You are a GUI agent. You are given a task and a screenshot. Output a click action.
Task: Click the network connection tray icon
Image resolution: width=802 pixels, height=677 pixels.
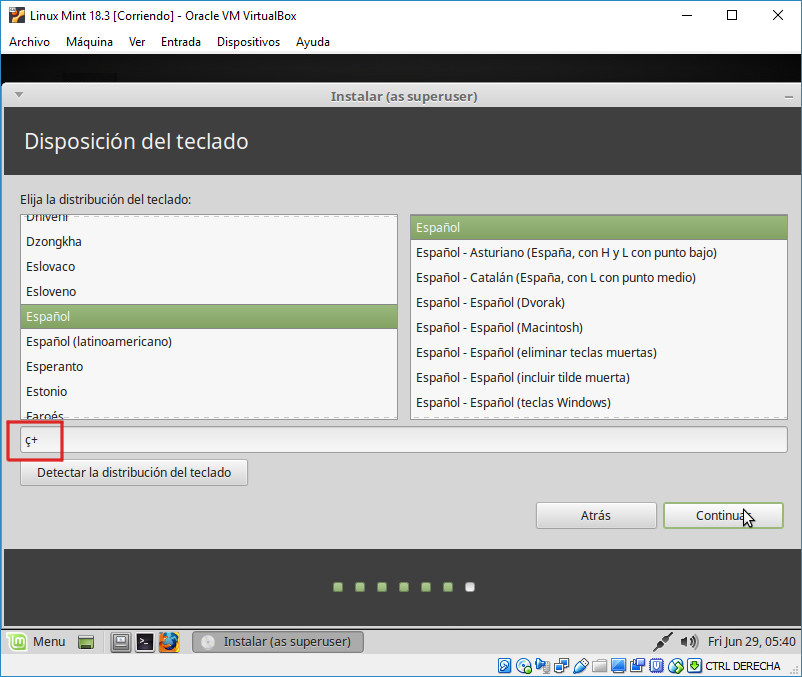tap(663, 641)
